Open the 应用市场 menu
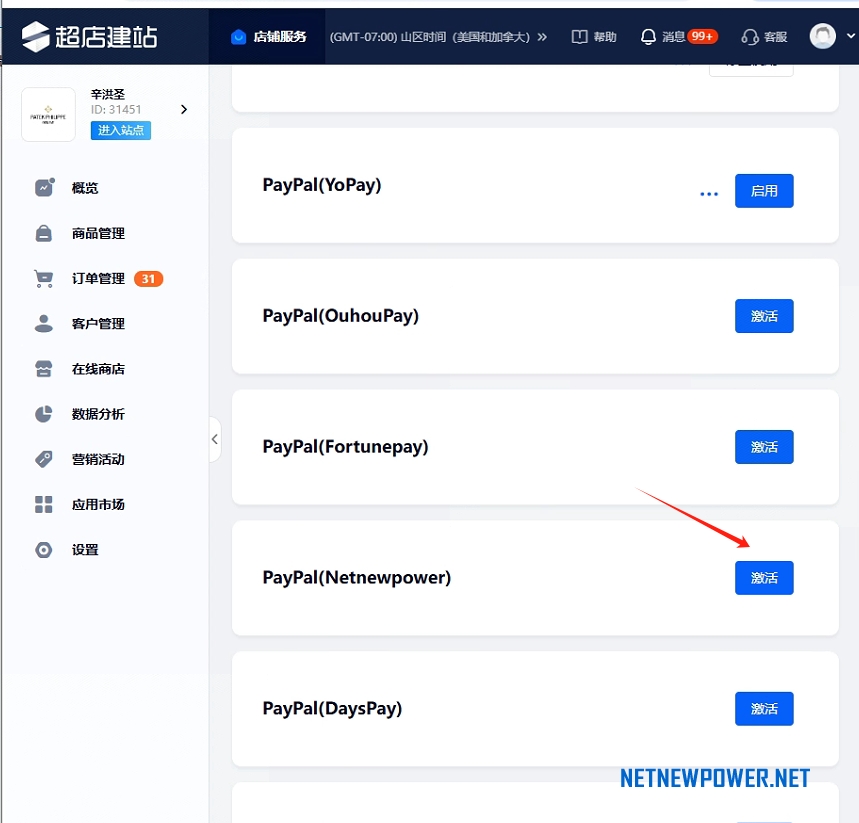Viewport: 859px width, 823px height. tap(98, 504)
